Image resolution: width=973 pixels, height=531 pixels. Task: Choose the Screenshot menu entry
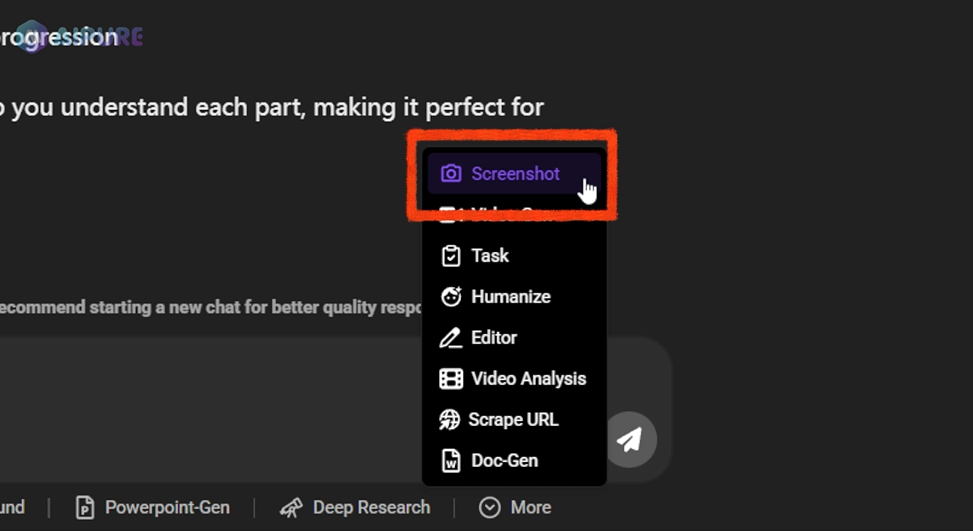(514, 174)
